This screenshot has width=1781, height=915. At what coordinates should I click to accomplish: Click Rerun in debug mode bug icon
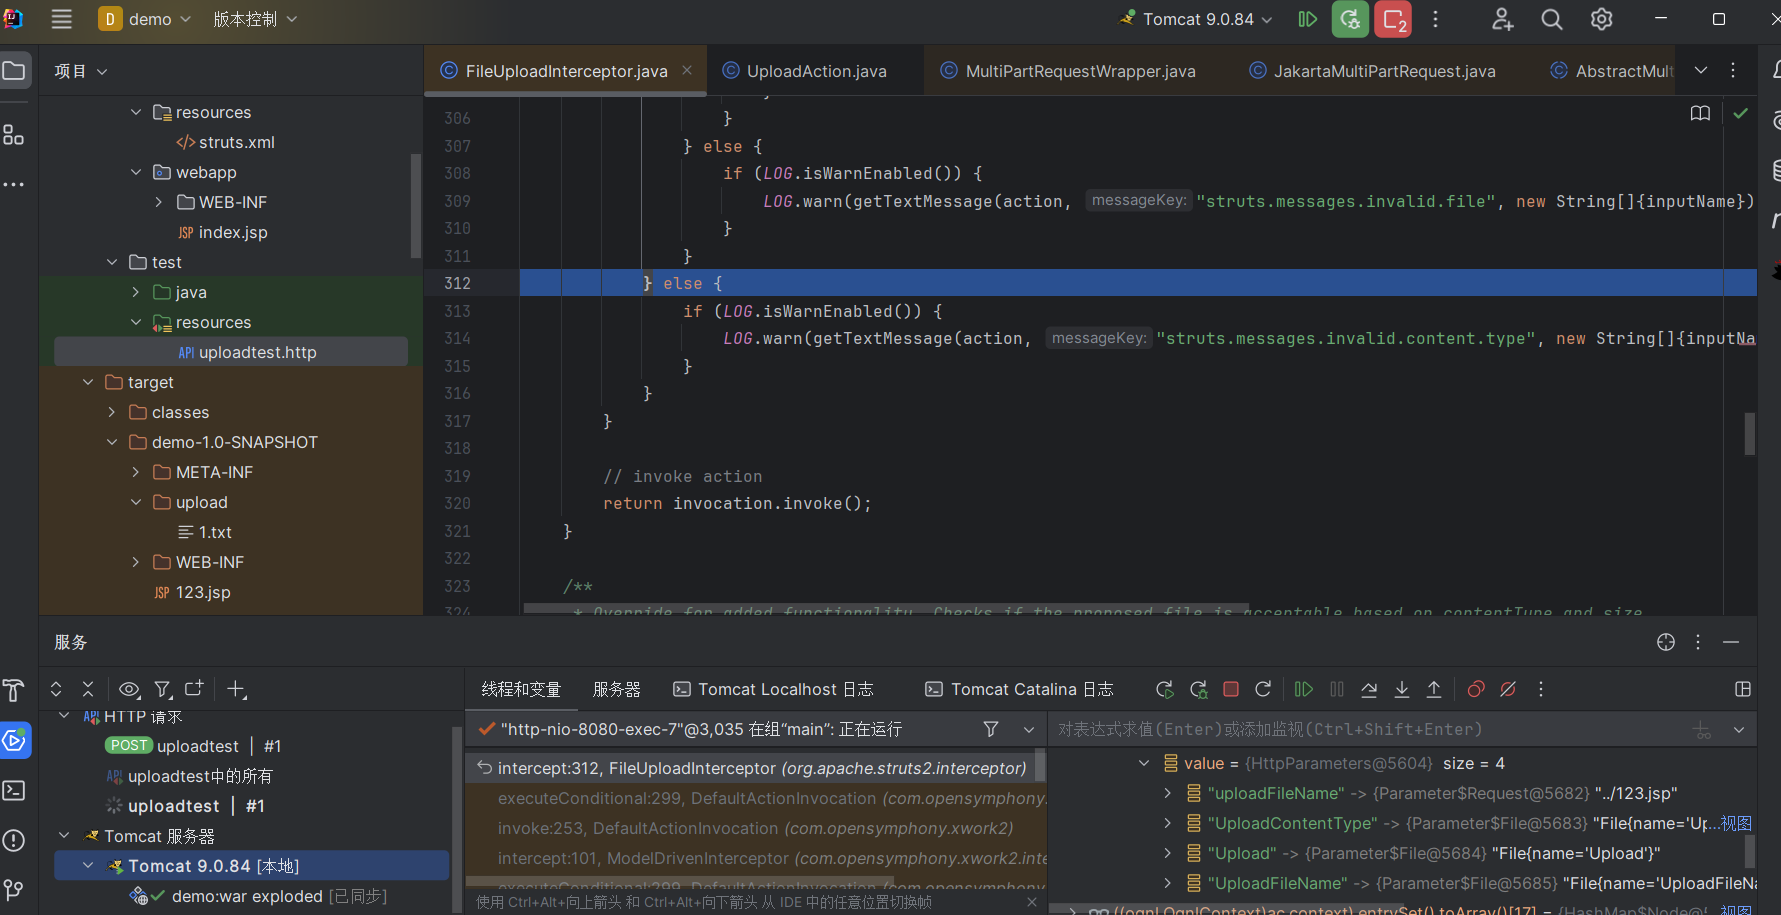tap(1198, 689)
